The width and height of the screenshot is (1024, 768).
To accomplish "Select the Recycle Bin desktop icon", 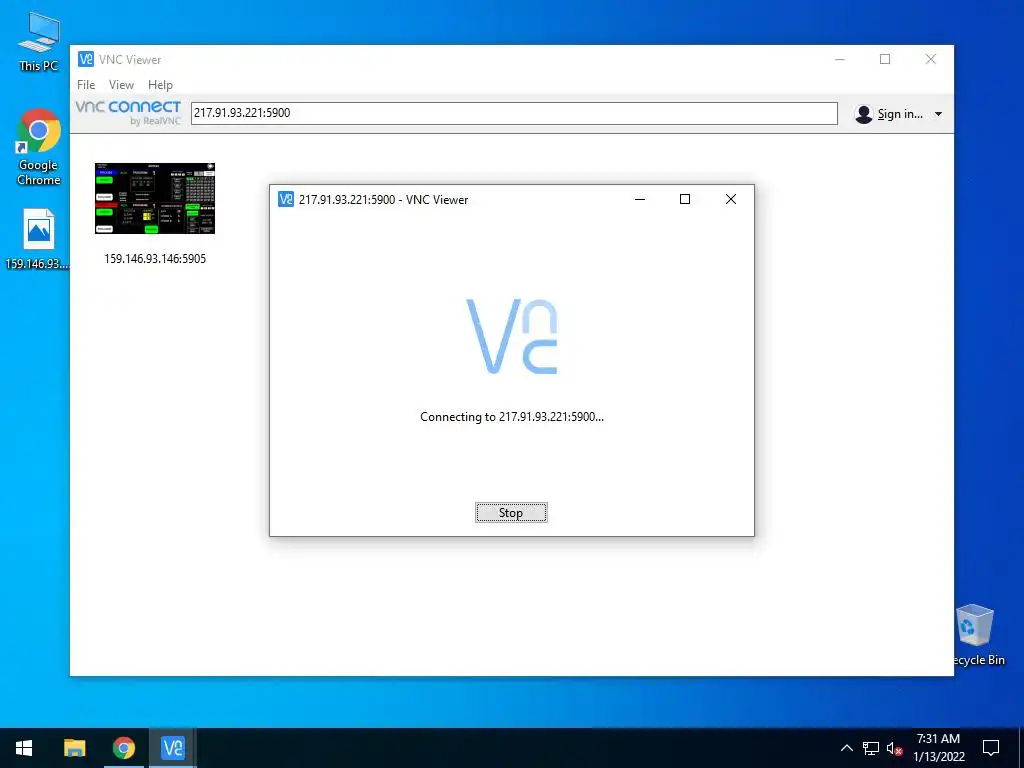I will [976, 635].
